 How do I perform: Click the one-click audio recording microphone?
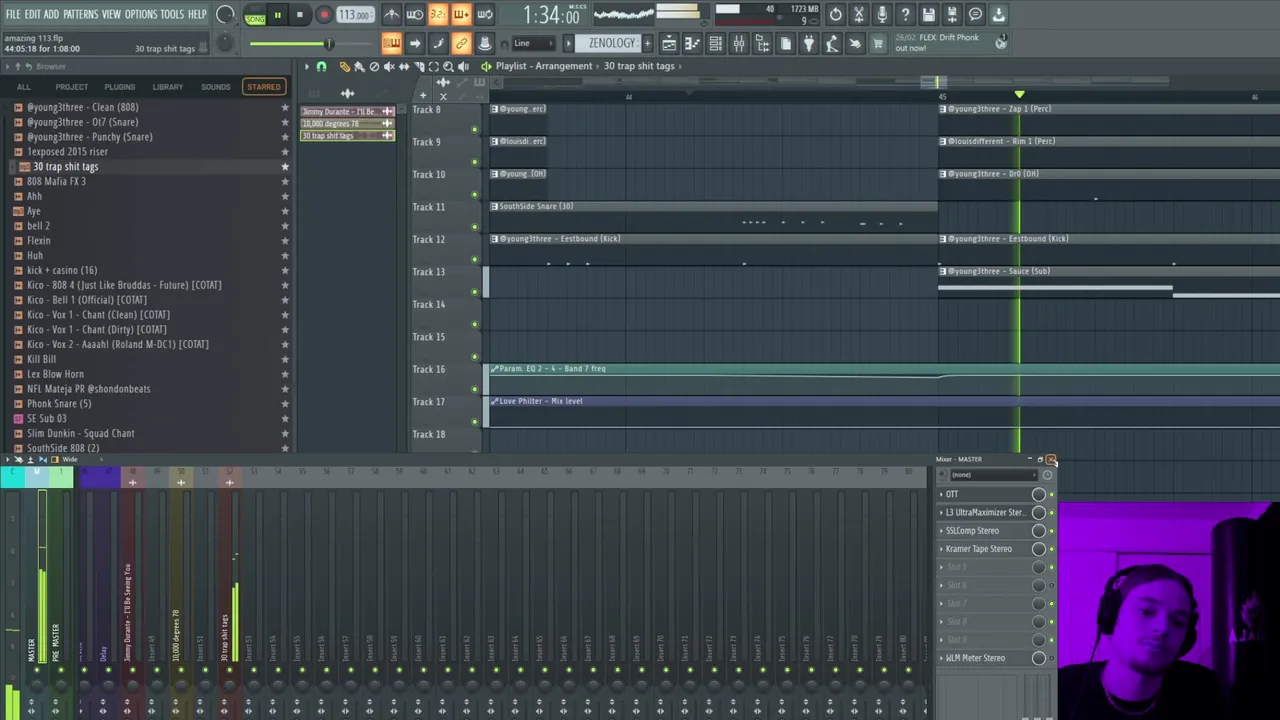pos(882,15)
